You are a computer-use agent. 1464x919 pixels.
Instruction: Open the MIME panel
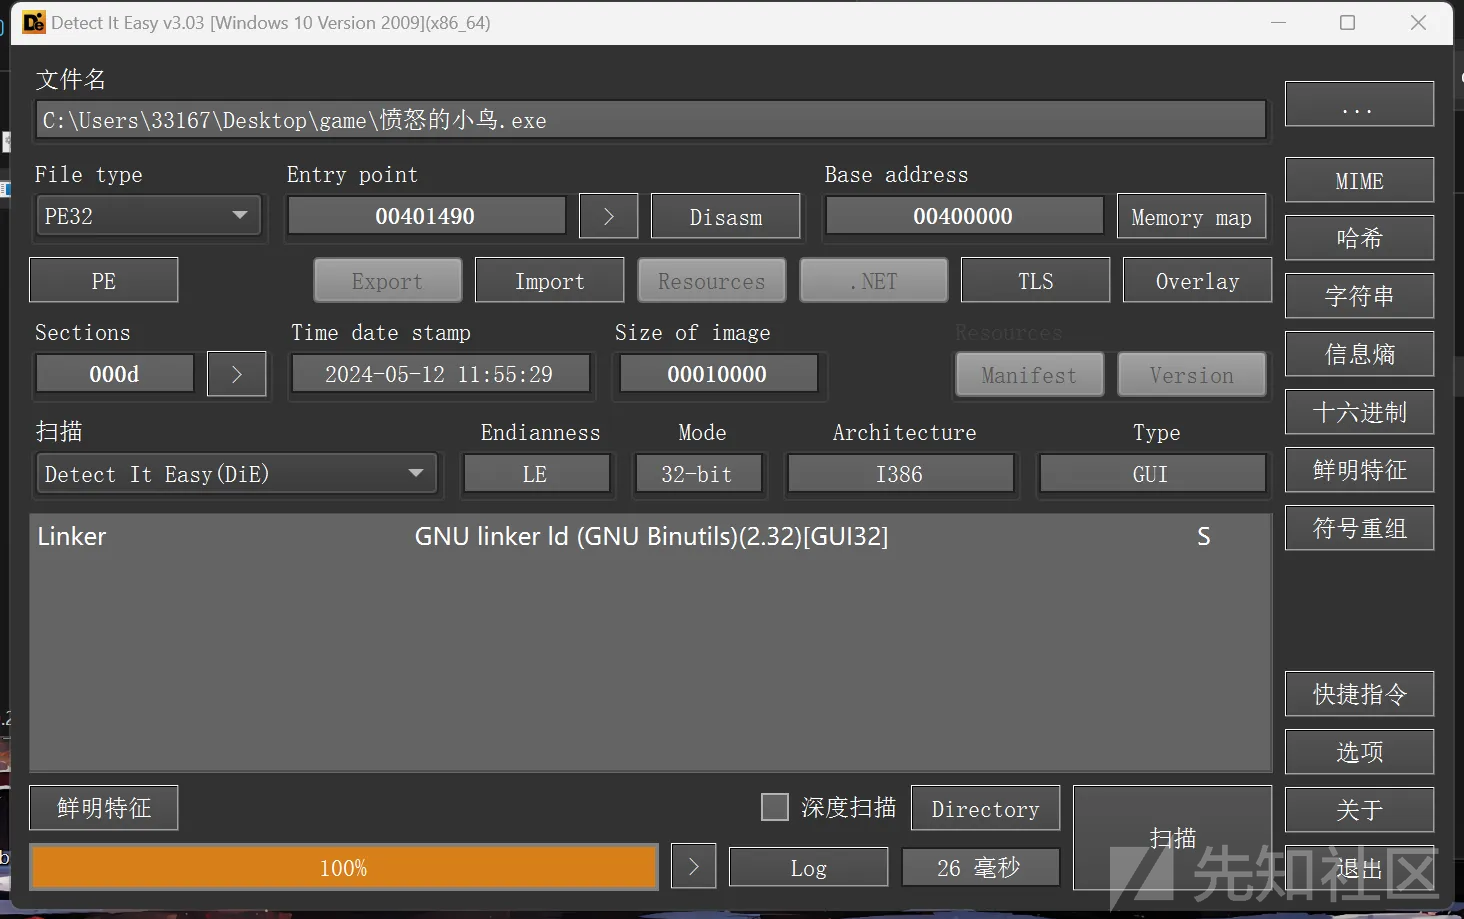pos(1359,181)
